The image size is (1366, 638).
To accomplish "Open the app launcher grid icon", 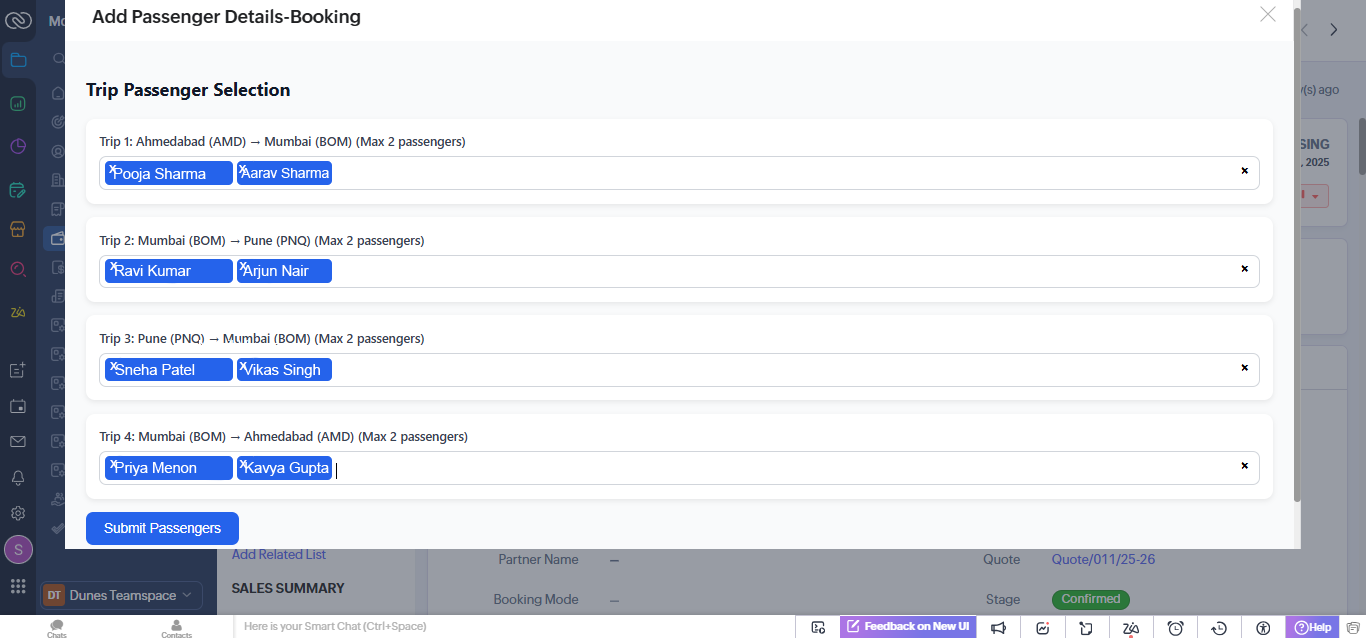I will (18, 586).
